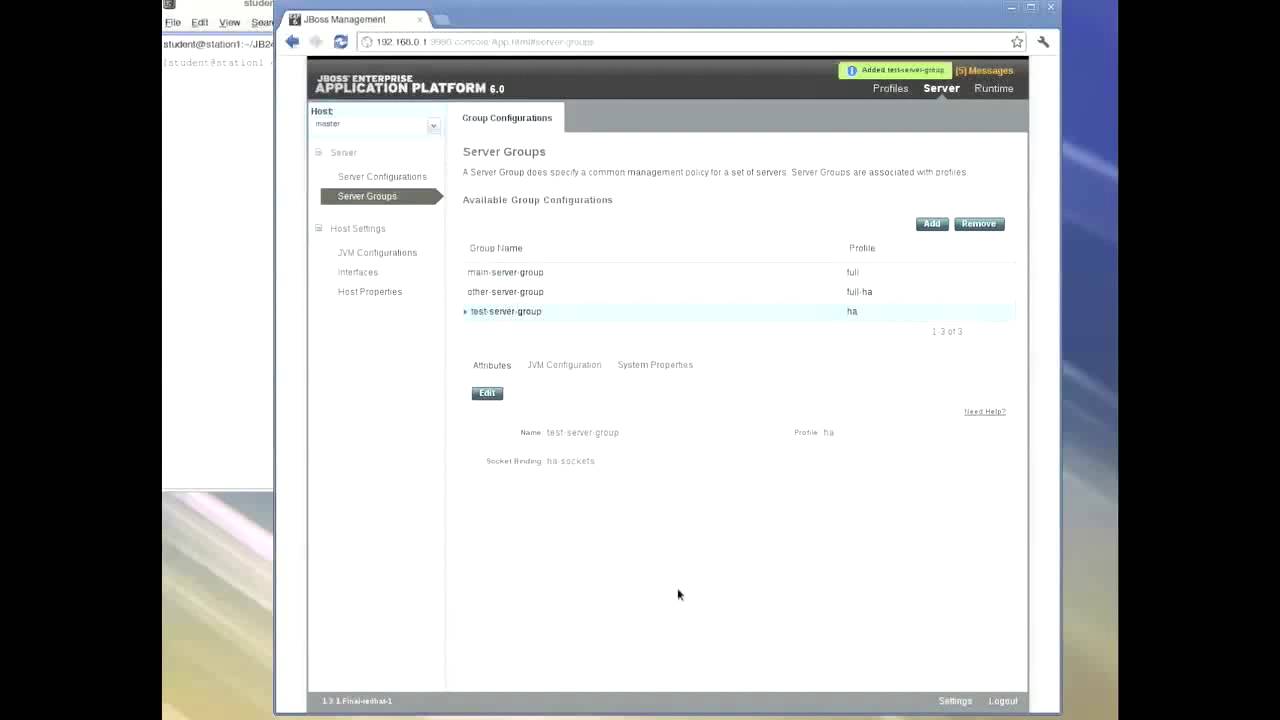Screen dimensions: 1280x720
Task: Select the test-server-group row
Action: click(740, 312)
